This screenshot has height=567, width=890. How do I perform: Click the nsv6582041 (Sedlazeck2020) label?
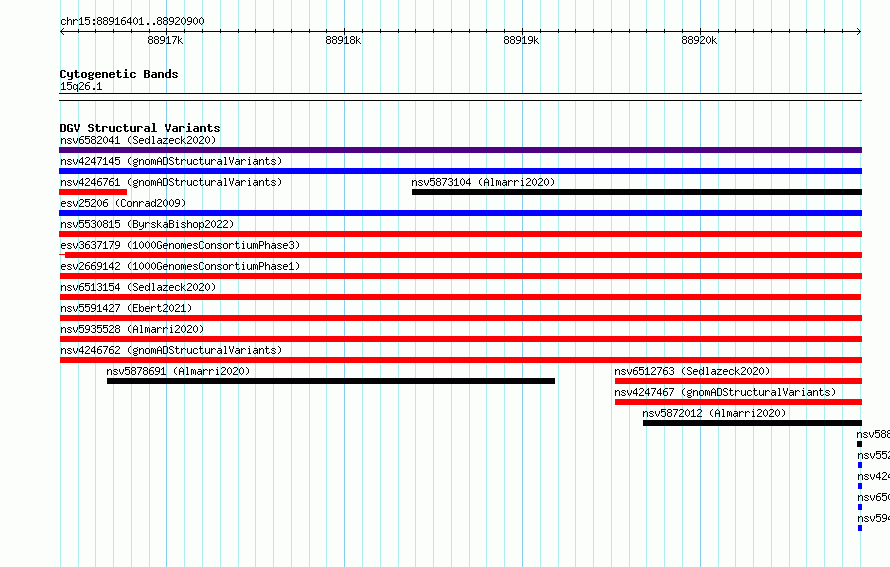pyautogui.click(x=138, y=140)
